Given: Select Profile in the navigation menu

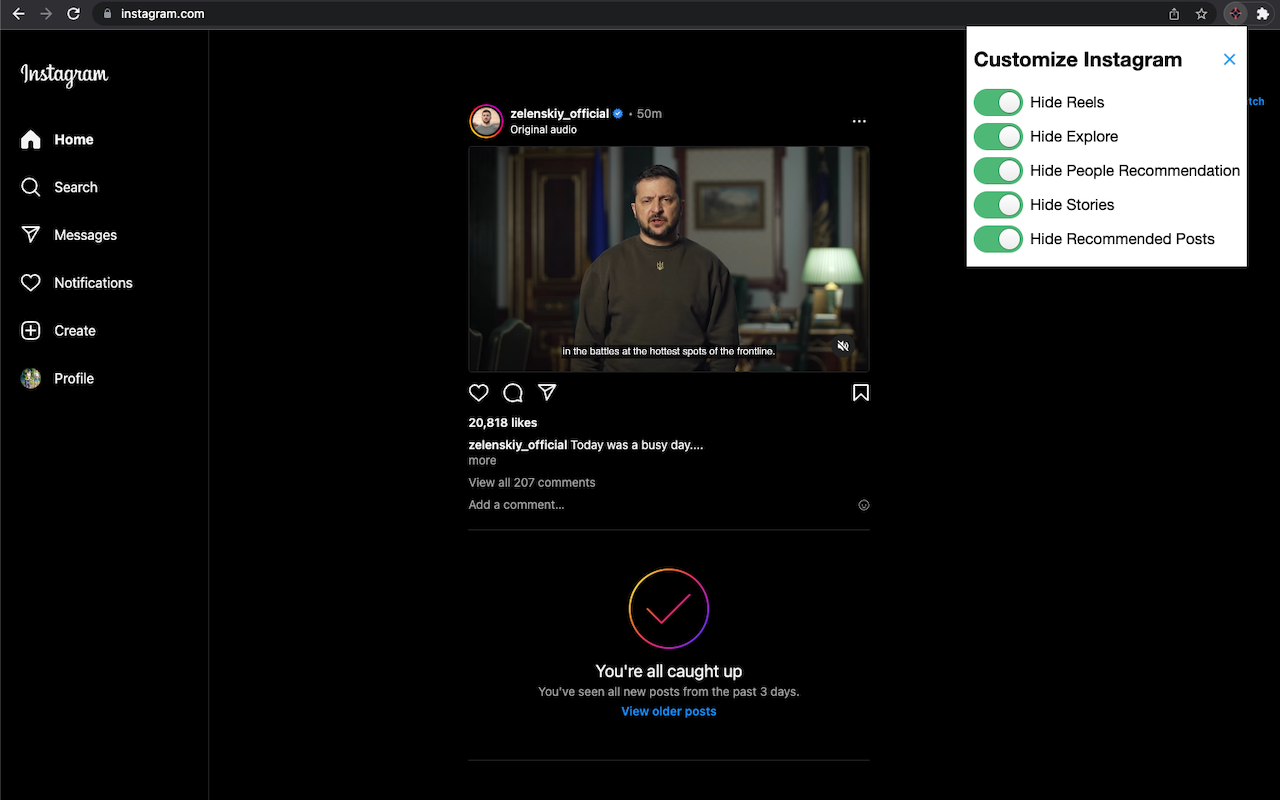Looking at the screenshot, I should point(30,378).
